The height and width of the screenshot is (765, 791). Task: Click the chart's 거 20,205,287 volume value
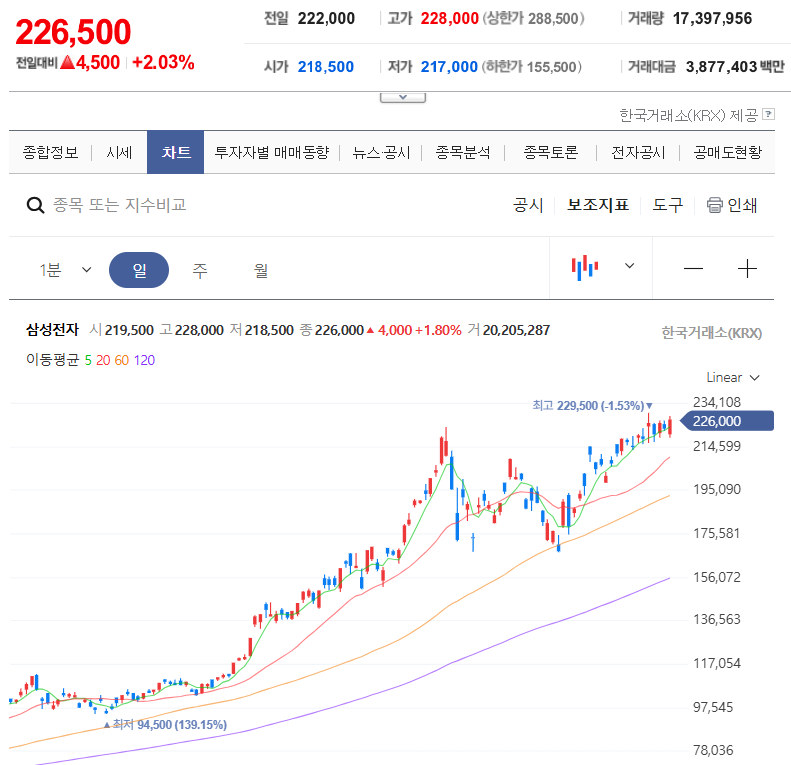pyautogui.click(x=508, y=330)
